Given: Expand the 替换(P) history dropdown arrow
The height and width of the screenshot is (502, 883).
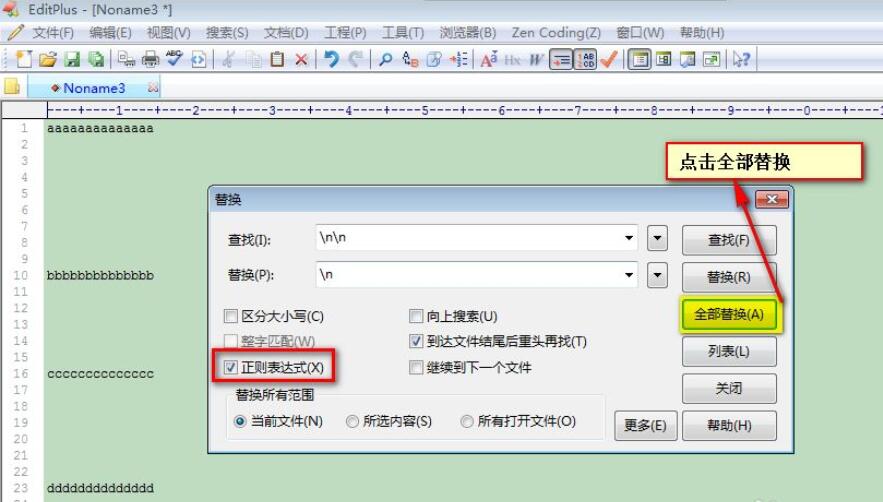Looking at the screenshot, I should [628, 275].
